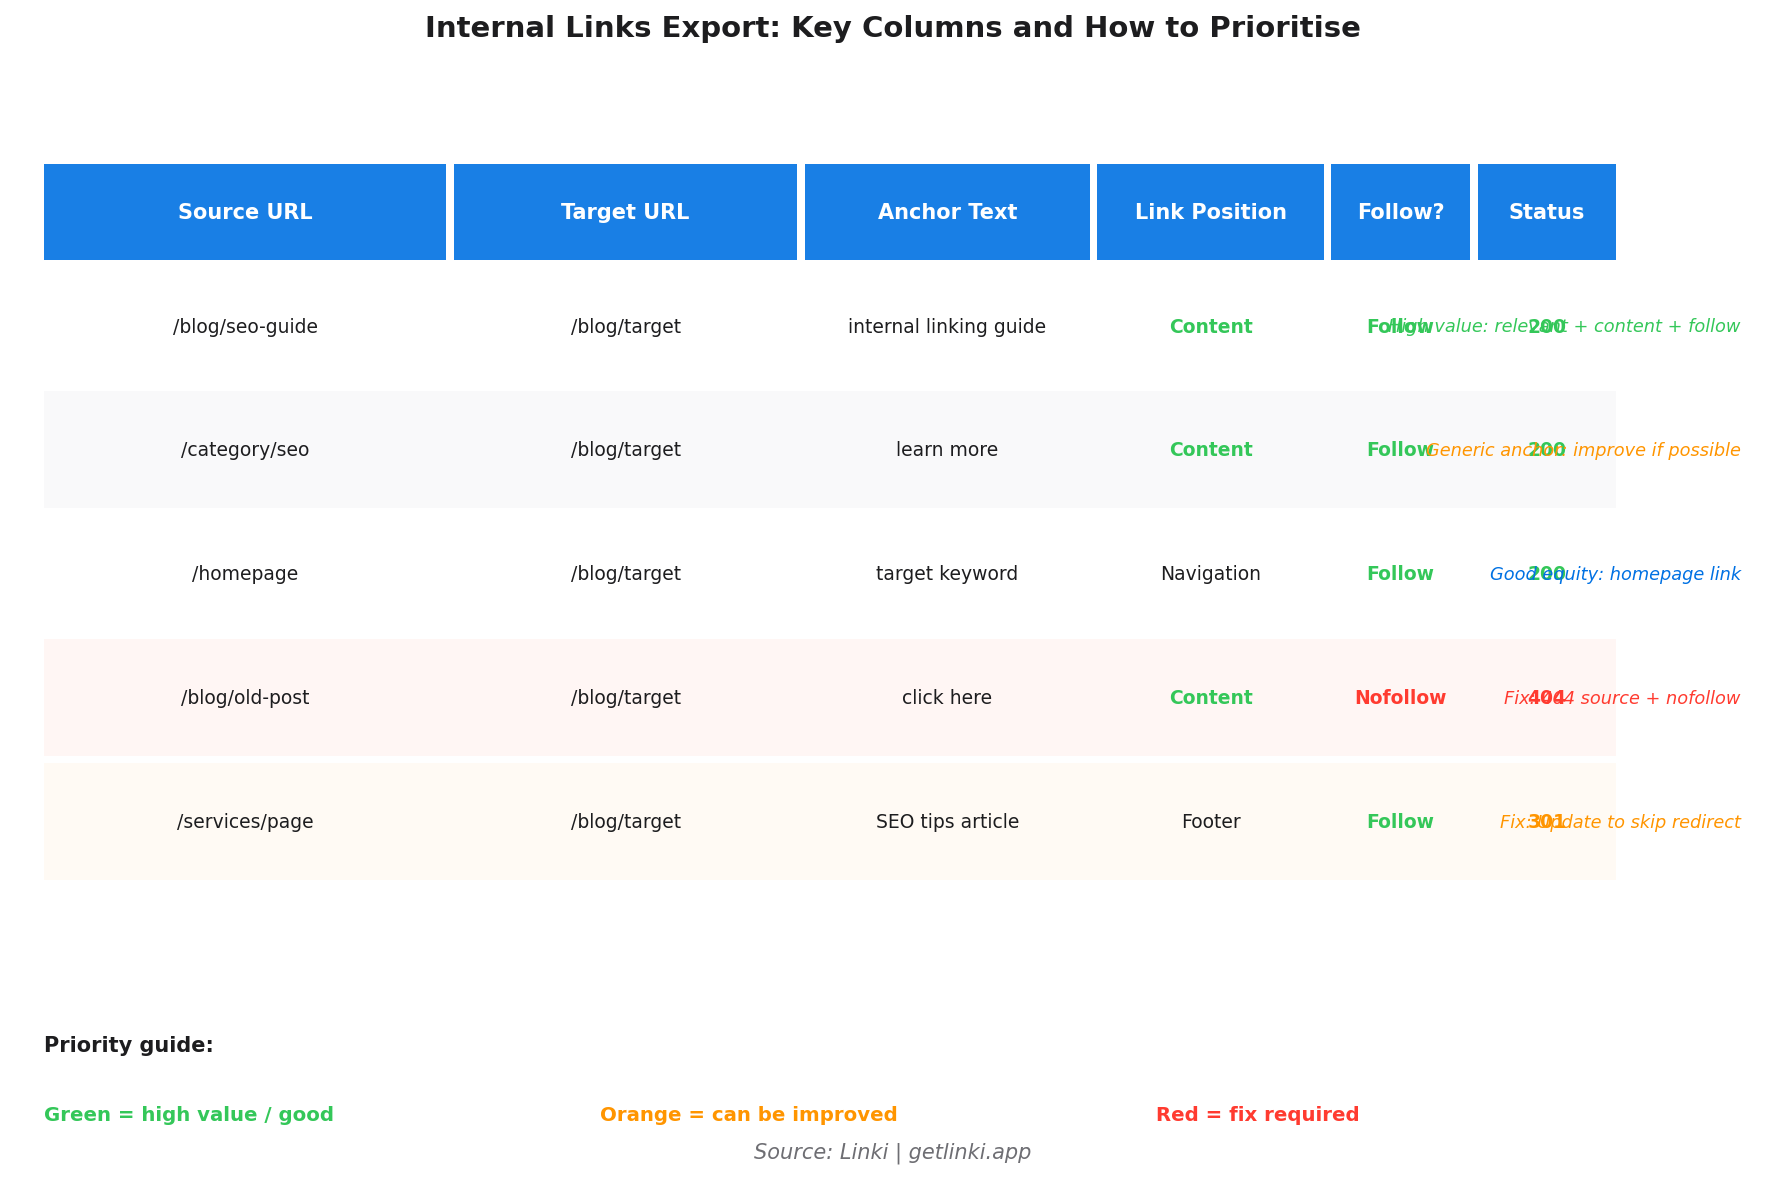Select the Target URL column header
1785x1184 pixels.
pos(625,212)
